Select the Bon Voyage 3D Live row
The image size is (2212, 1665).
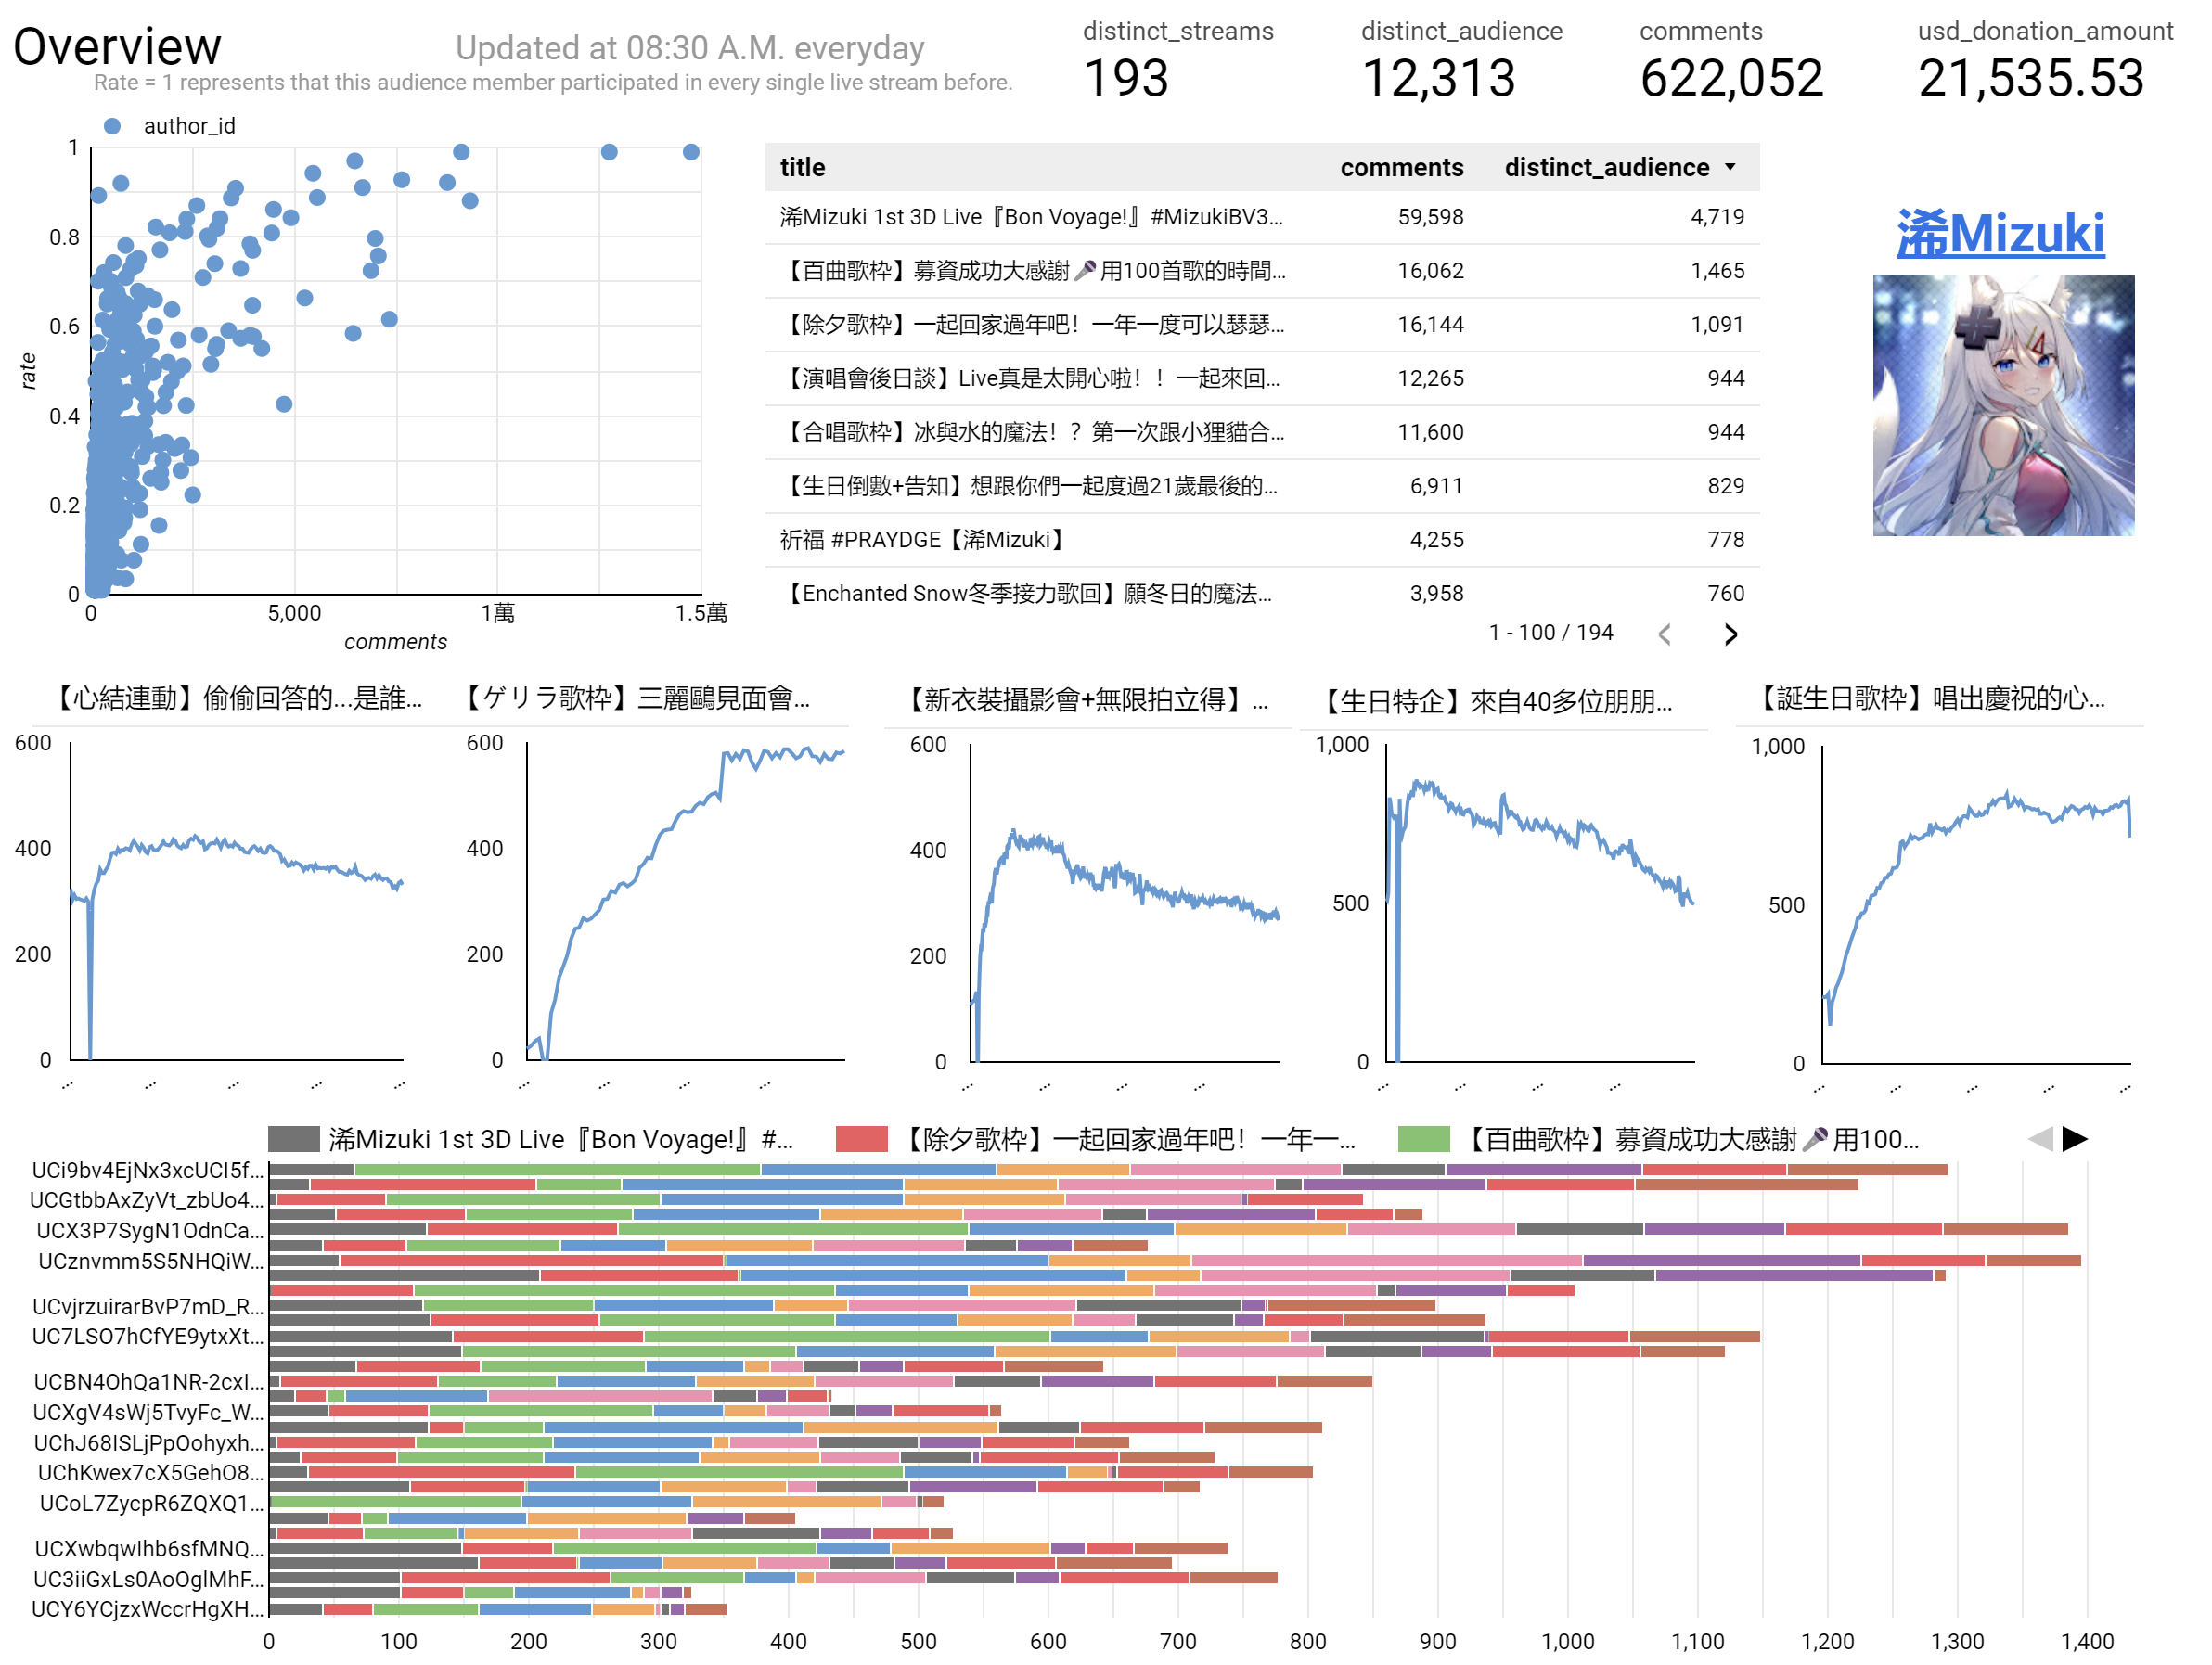click(x=1030, y=217)
